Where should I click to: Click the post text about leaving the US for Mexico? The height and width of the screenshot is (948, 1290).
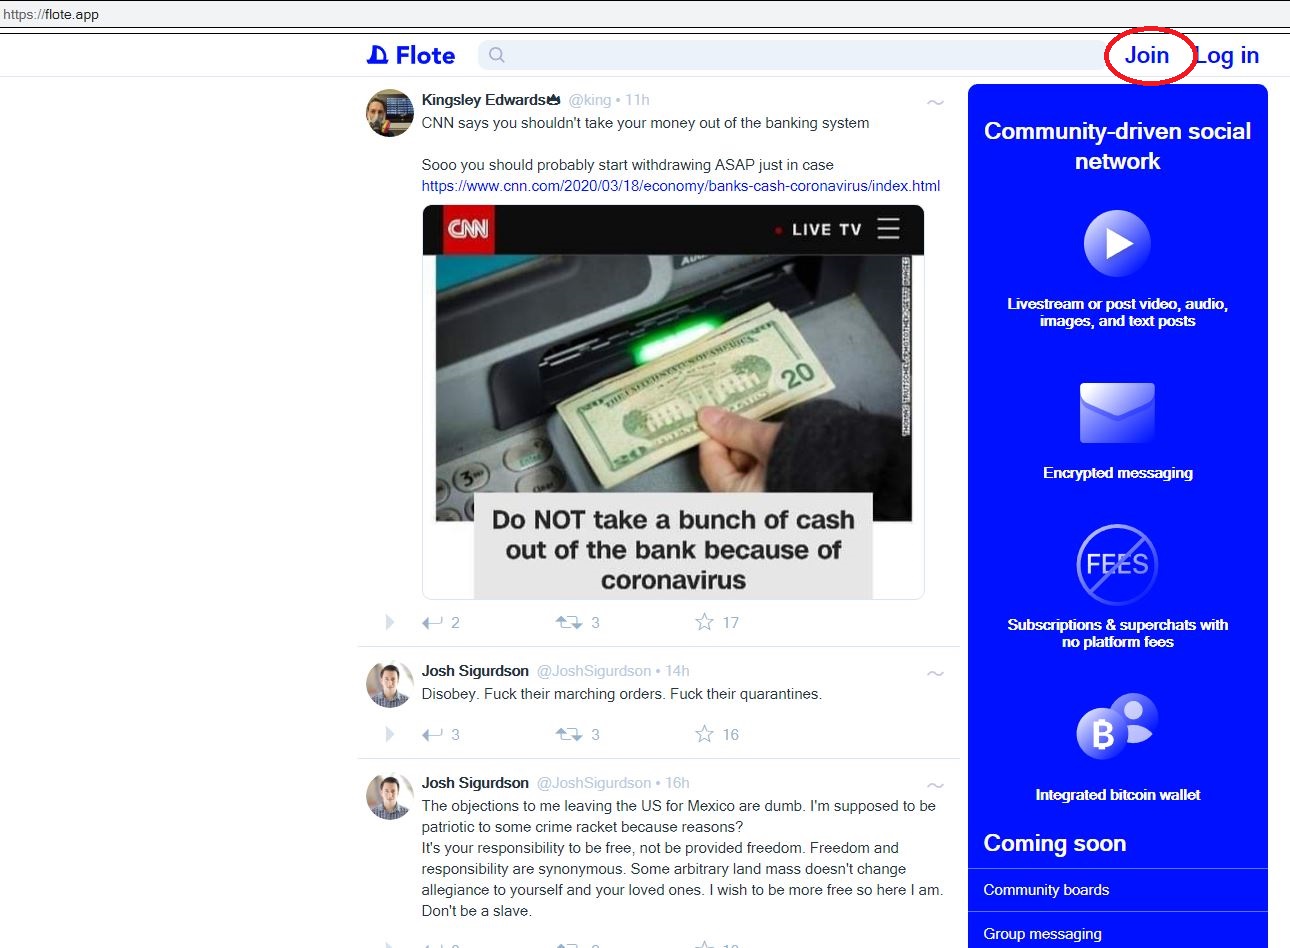tap(682, 858)
